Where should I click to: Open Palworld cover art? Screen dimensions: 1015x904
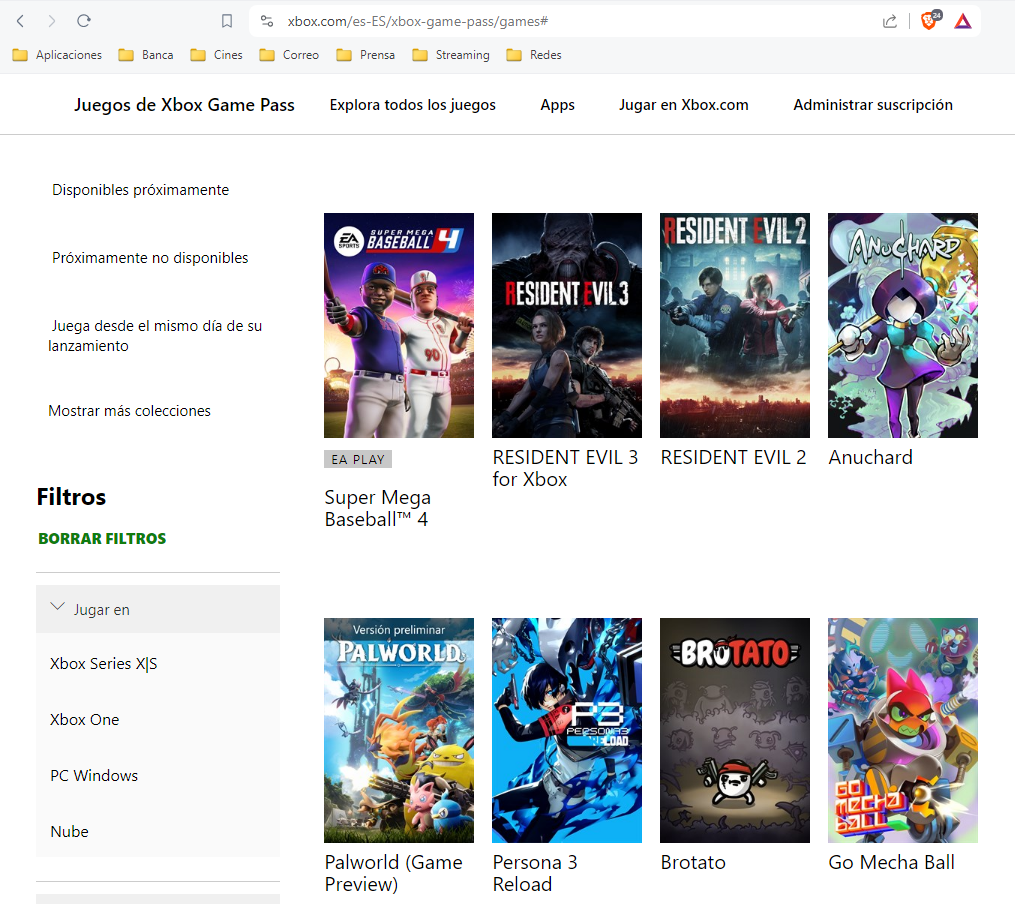[399, 731]
